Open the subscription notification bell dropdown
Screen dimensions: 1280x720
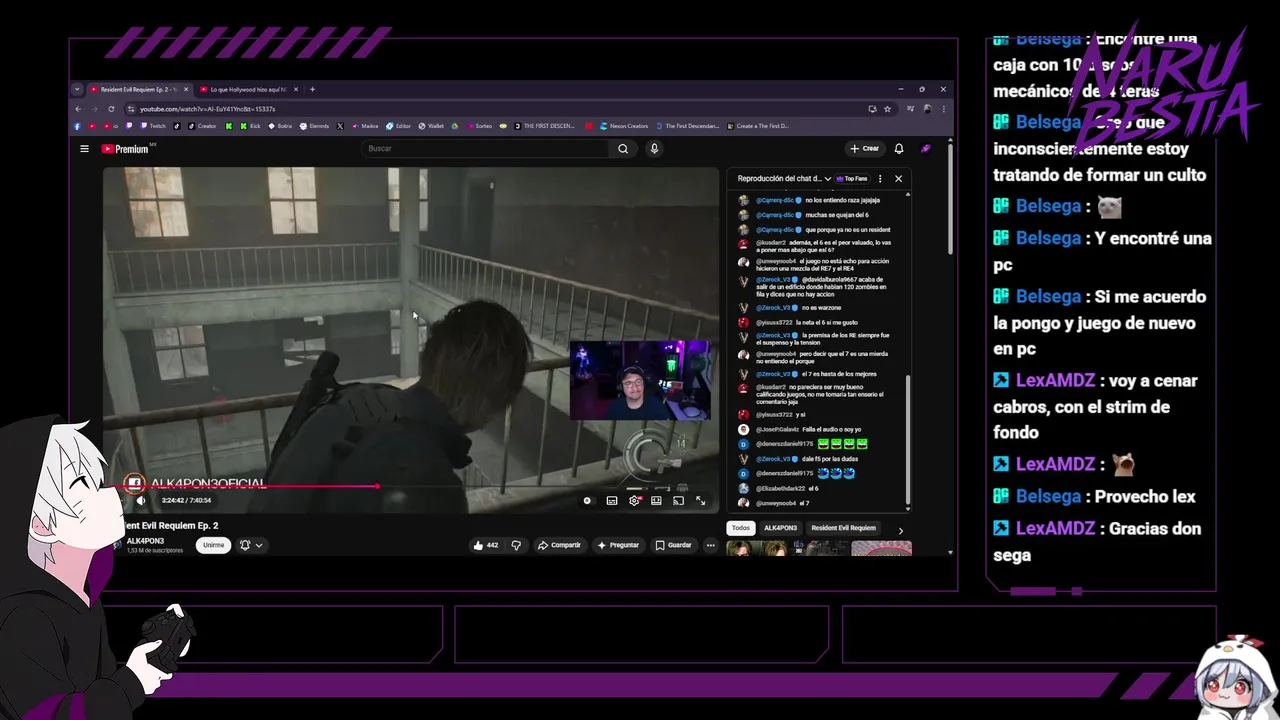[251, 545]
